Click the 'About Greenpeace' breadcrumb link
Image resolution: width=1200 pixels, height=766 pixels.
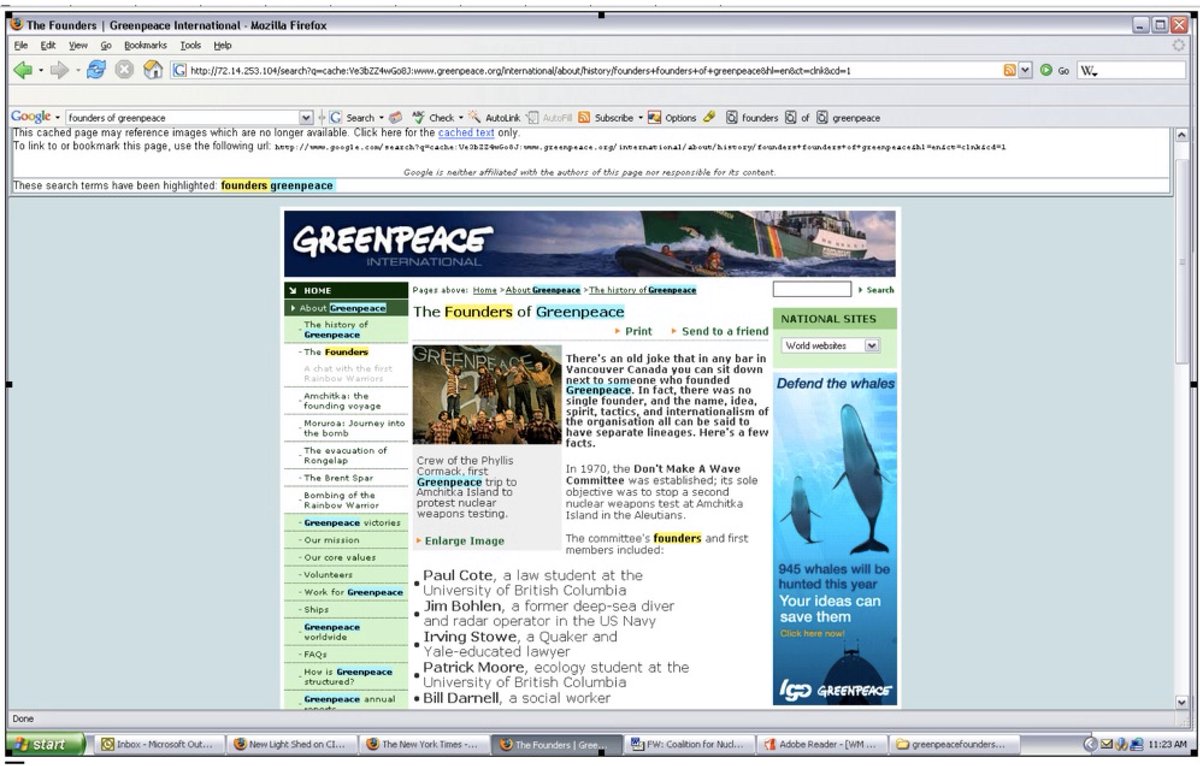point(545,290)
